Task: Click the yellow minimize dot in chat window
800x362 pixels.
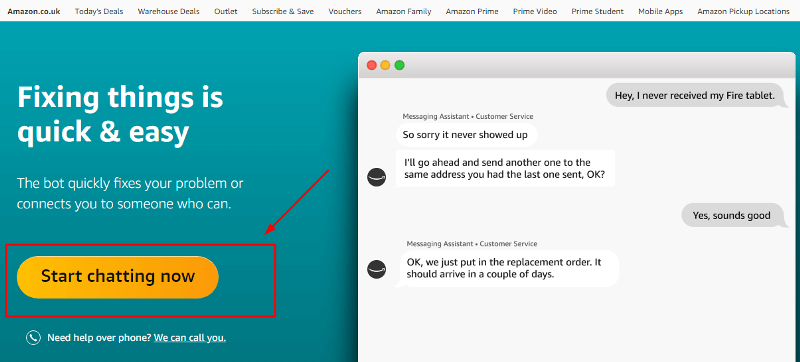Action: coord(386,65)
